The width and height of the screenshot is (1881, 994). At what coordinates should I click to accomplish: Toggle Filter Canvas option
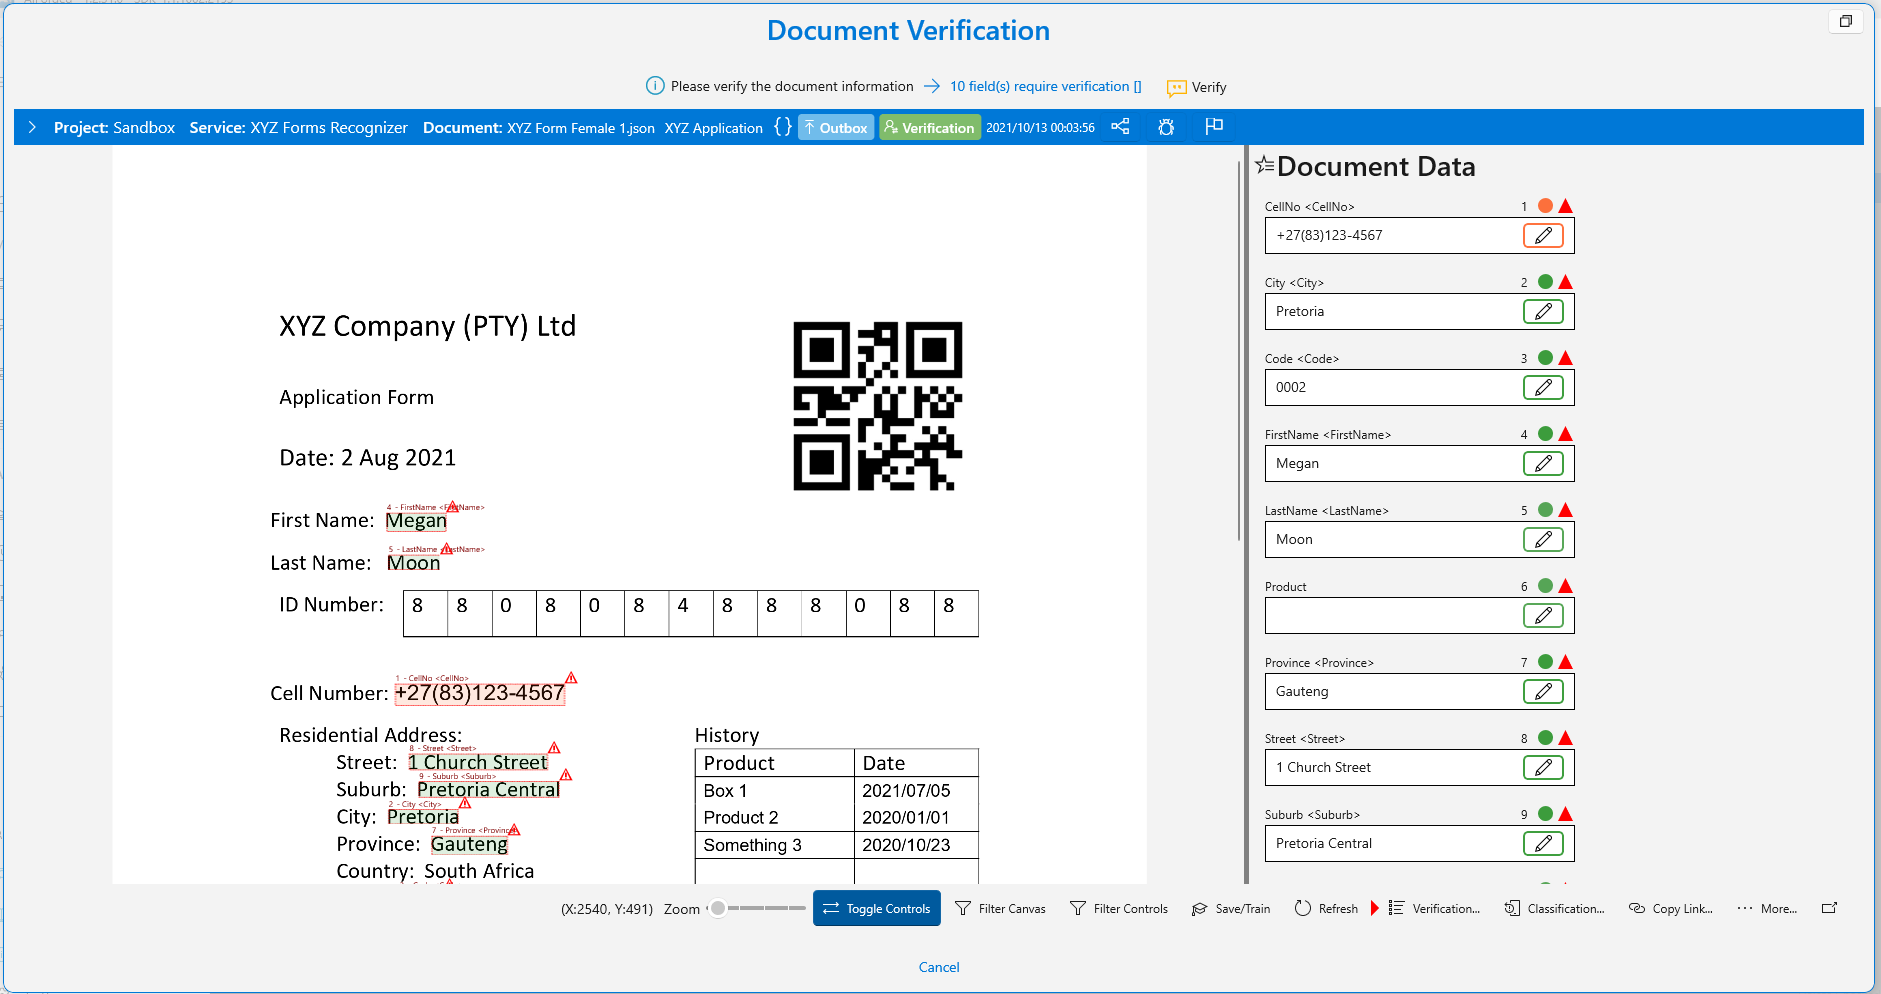[1000, 908]
